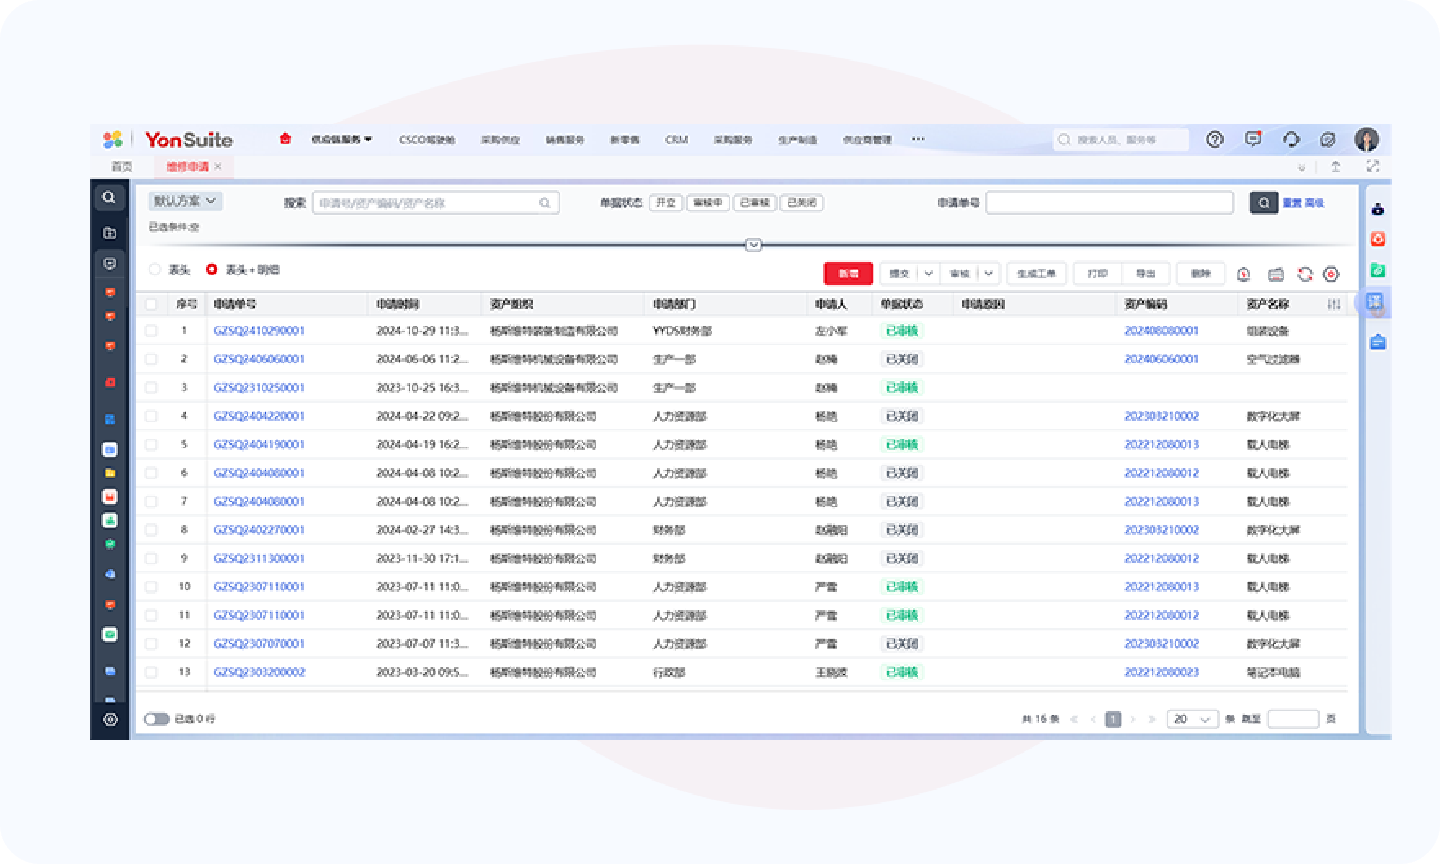Click the red 新增 button

(x=848, y=274)
